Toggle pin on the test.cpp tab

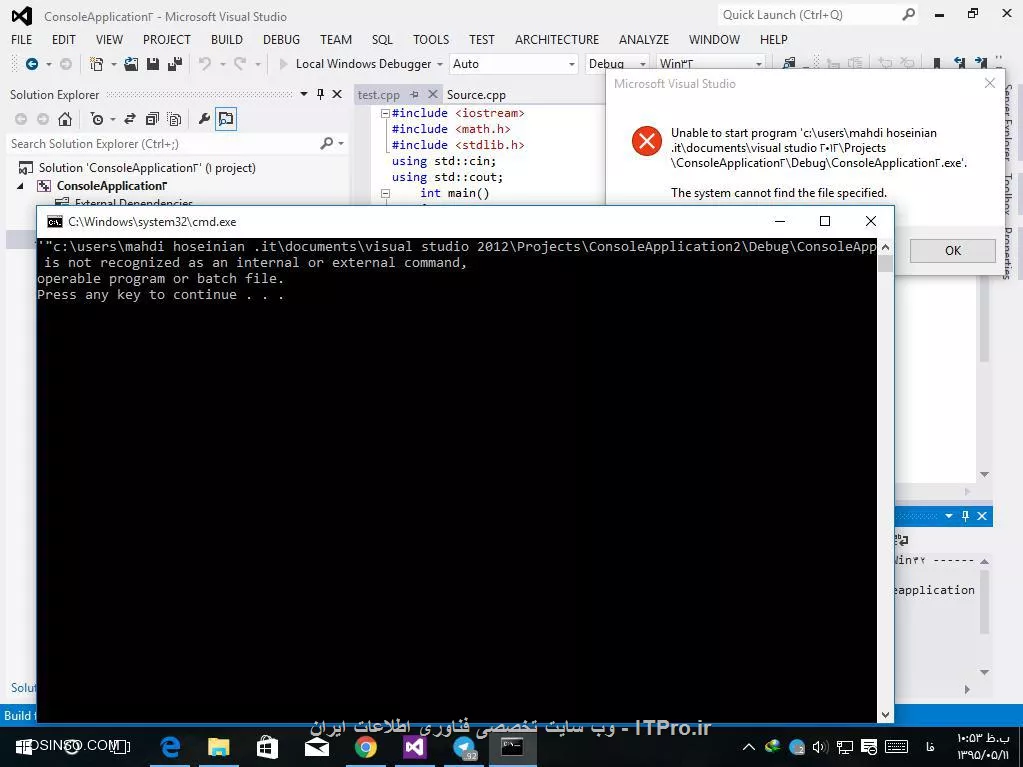click(x=414, y=95)
